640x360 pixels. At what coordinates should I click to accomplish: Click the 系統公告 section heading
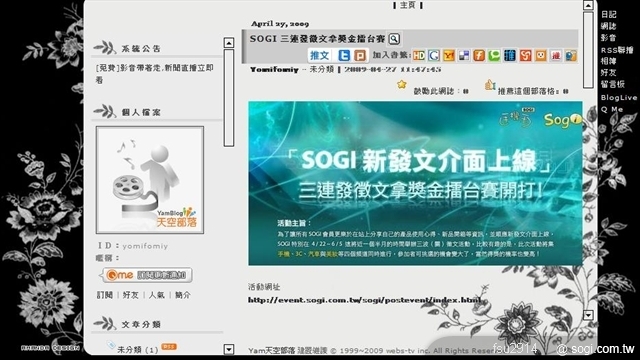141,49
